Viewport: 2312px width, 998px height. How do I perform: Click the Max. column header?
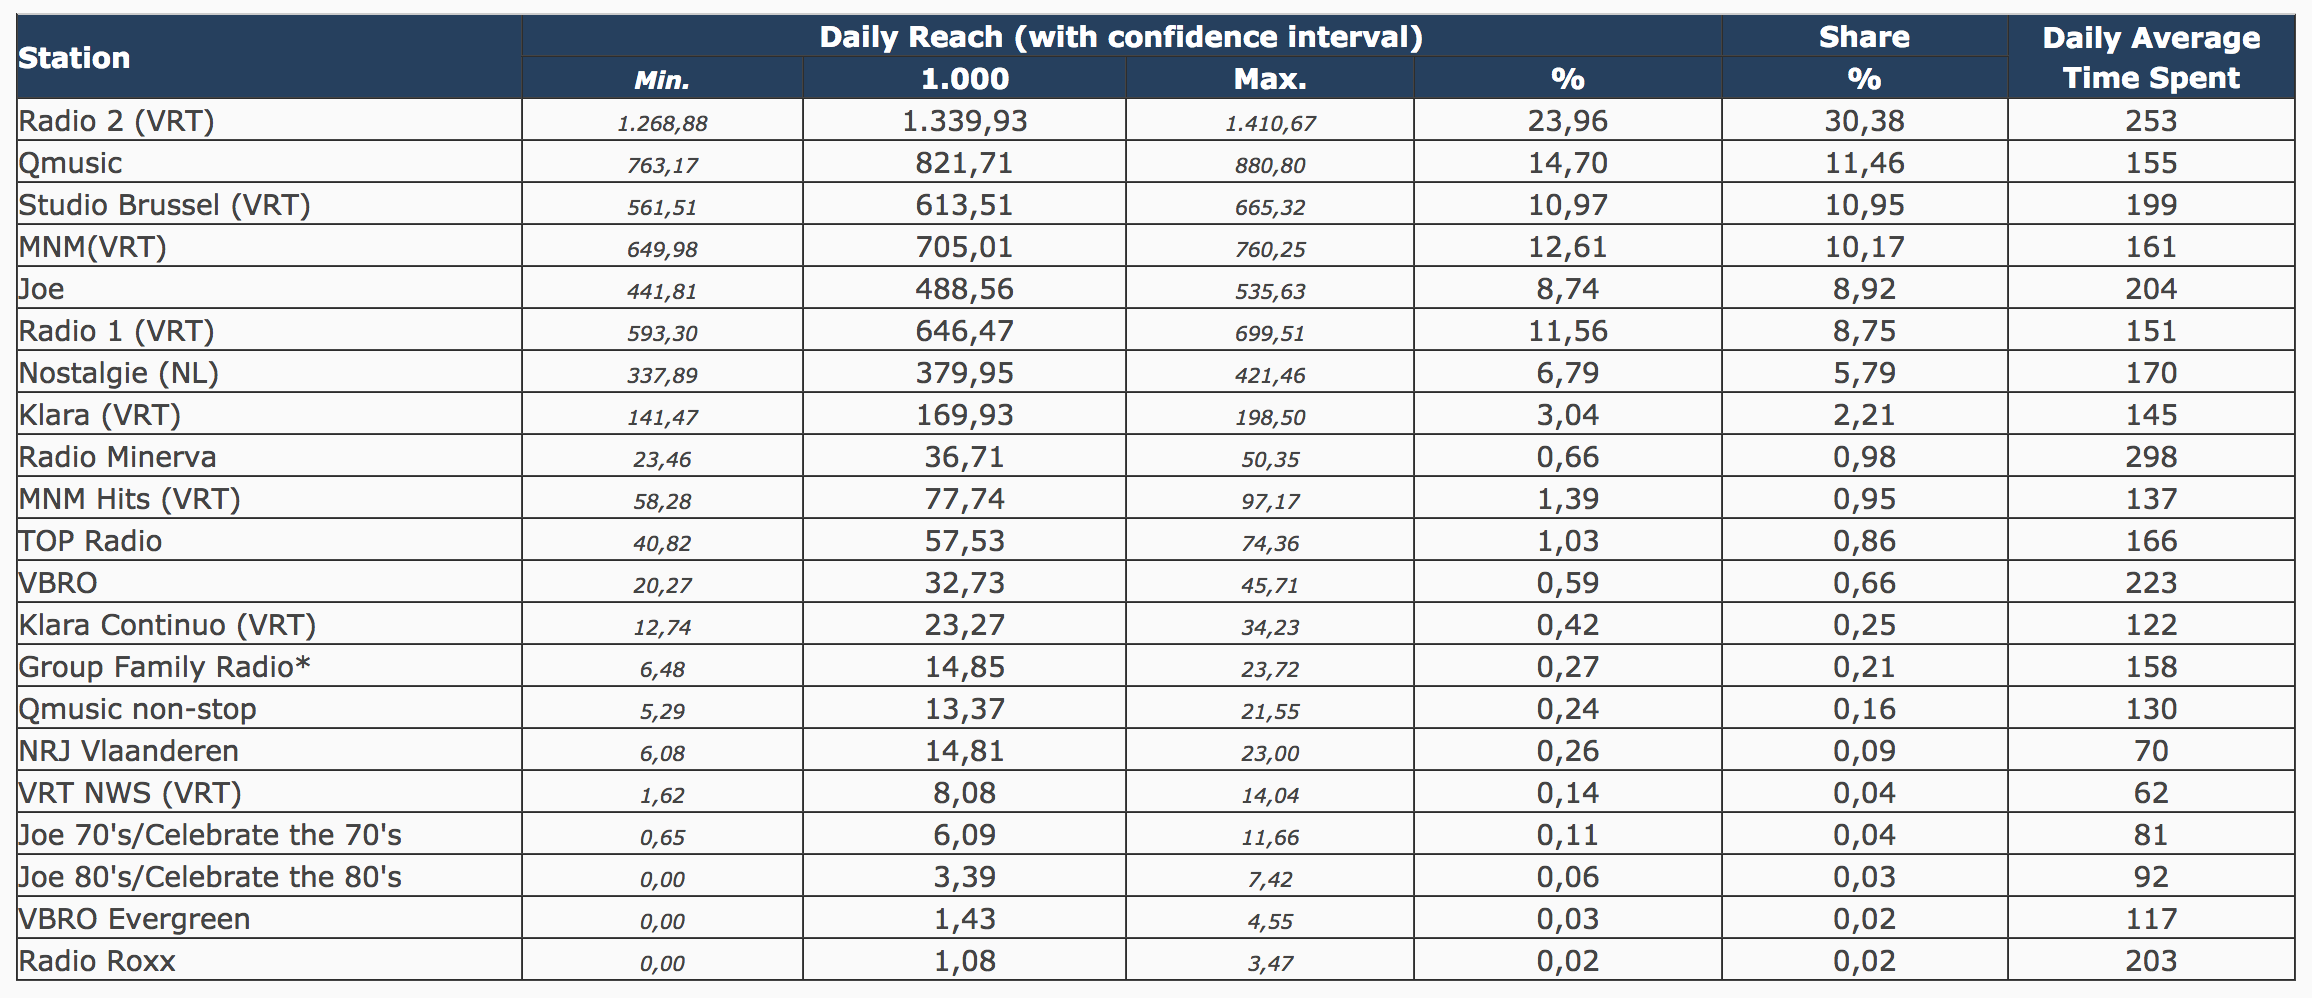pyautogui.click(x=1269, y=80)
